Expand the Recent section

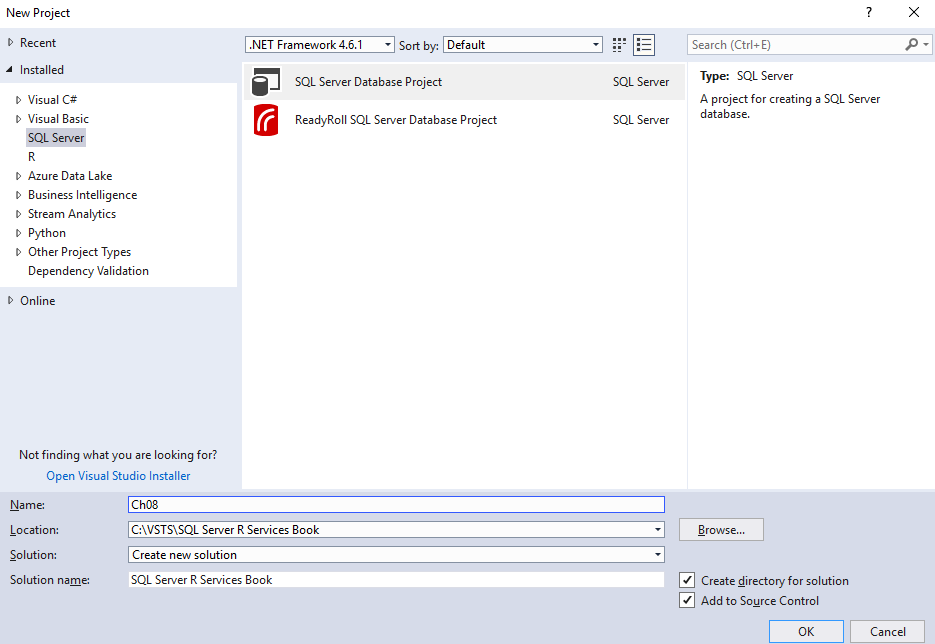tap(10, 42)
